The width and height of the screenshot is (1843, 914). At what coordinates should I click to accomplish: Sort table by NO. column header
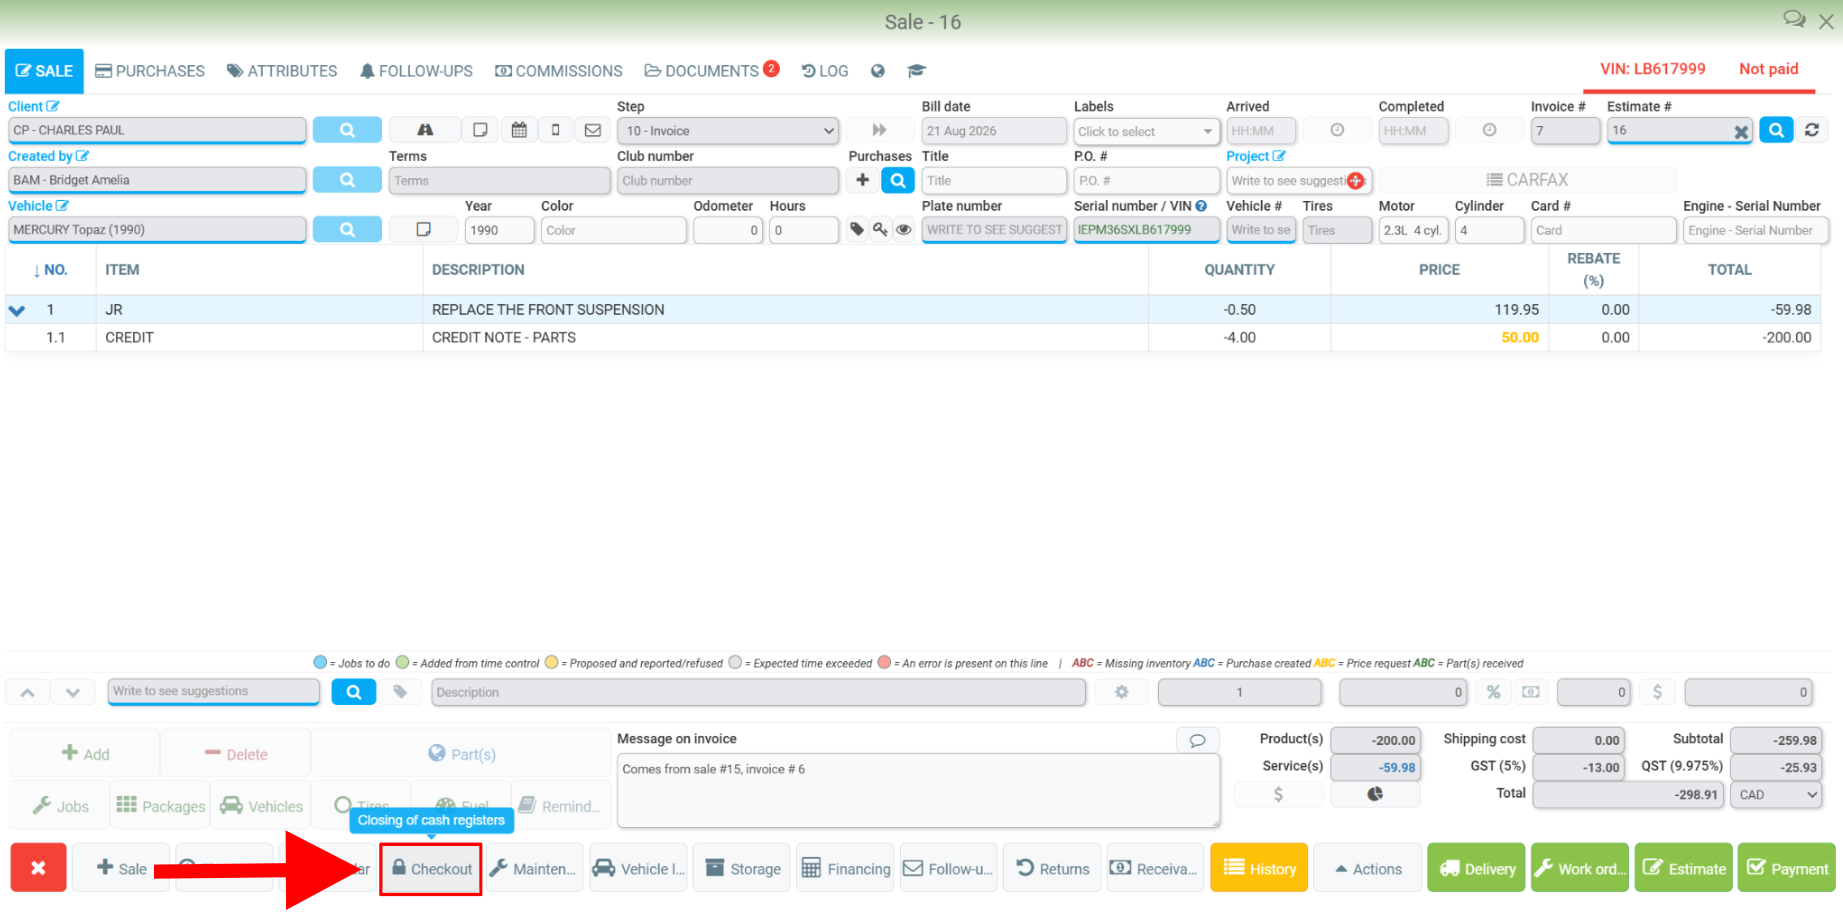pos(50,270)
